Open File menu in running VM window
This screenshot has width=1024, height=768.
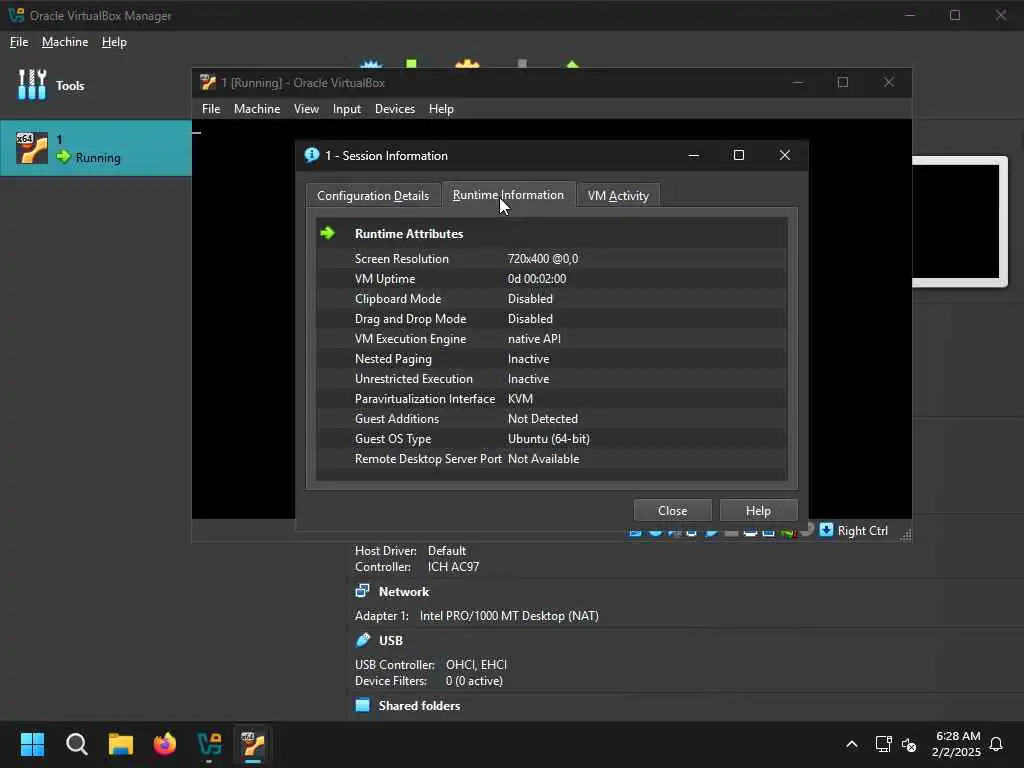211,108
